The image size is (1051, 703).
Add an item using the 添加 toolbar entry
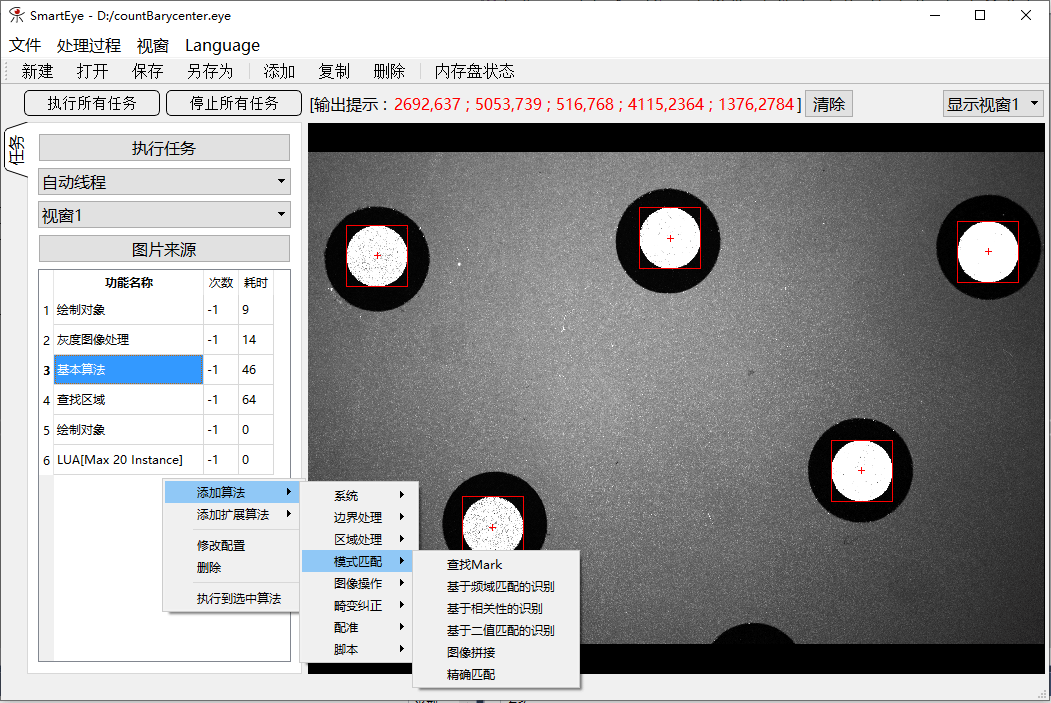point(278,71)
